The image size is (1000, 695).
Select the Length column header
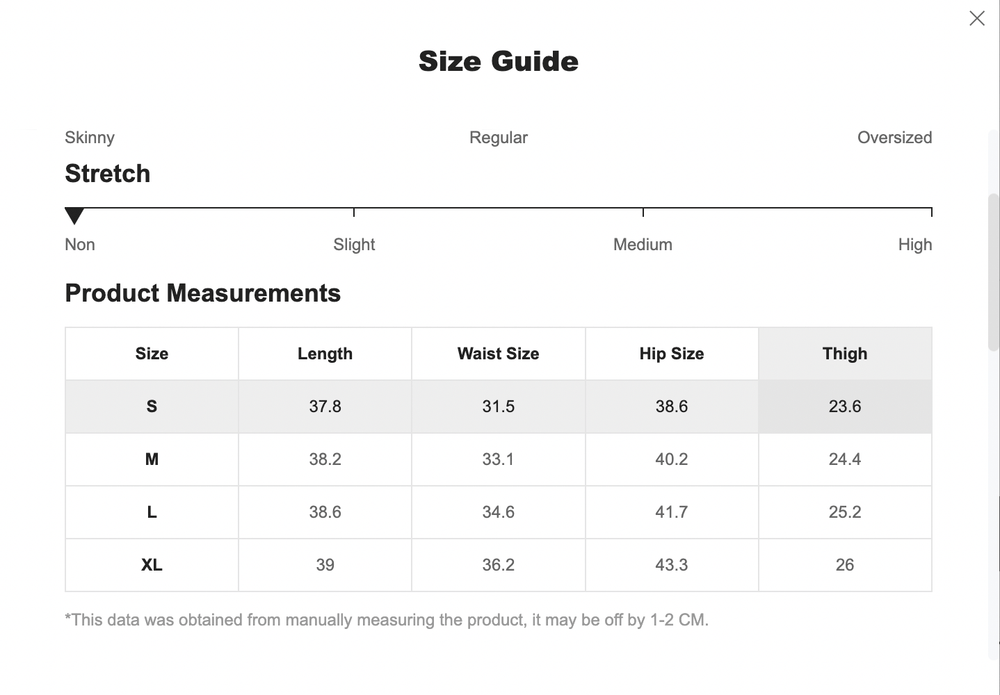pyautogui.click(x=324, y=353)
